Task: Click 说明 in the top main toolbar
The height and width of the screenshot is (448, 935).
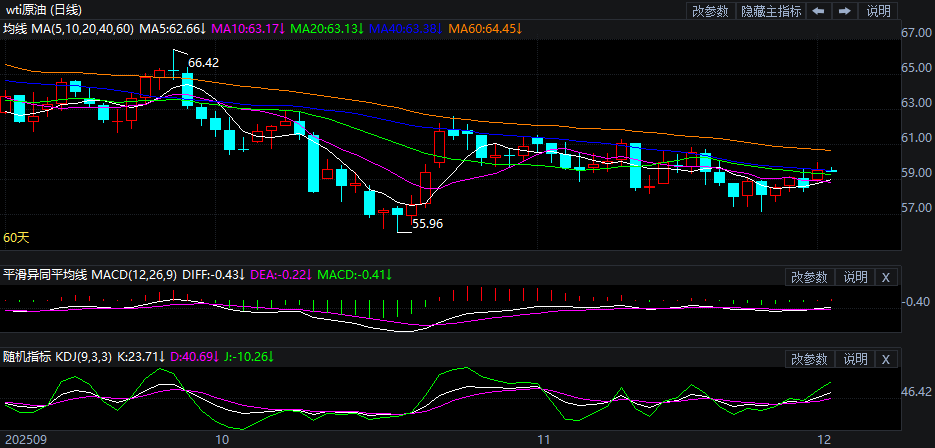Action: 878,11
